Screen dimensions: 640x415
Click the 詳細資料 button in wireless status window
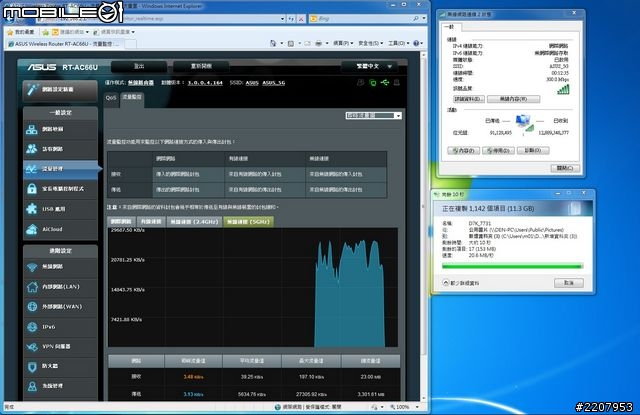(x=469, y=99)
